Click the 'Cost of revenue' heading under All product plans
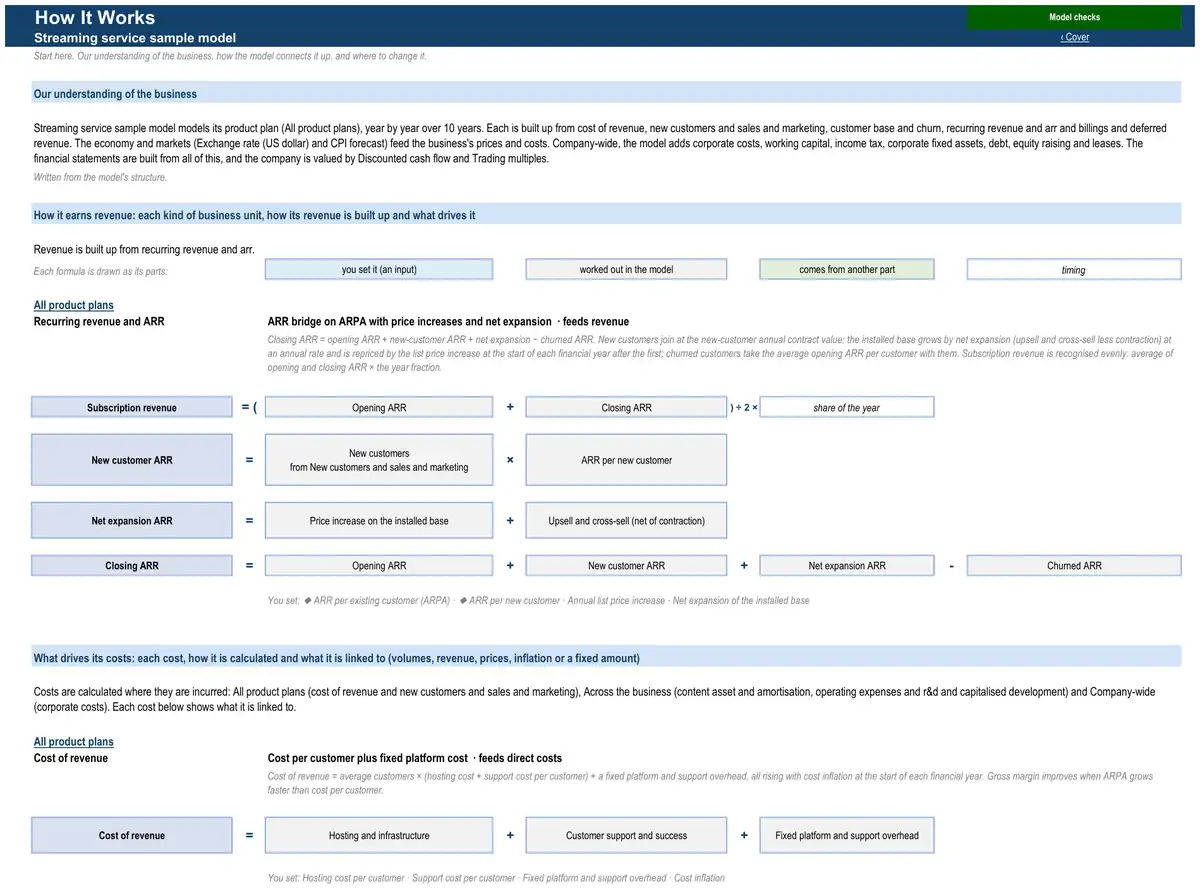This screenshot has height=889, width=1200. [x=71, y=758]
